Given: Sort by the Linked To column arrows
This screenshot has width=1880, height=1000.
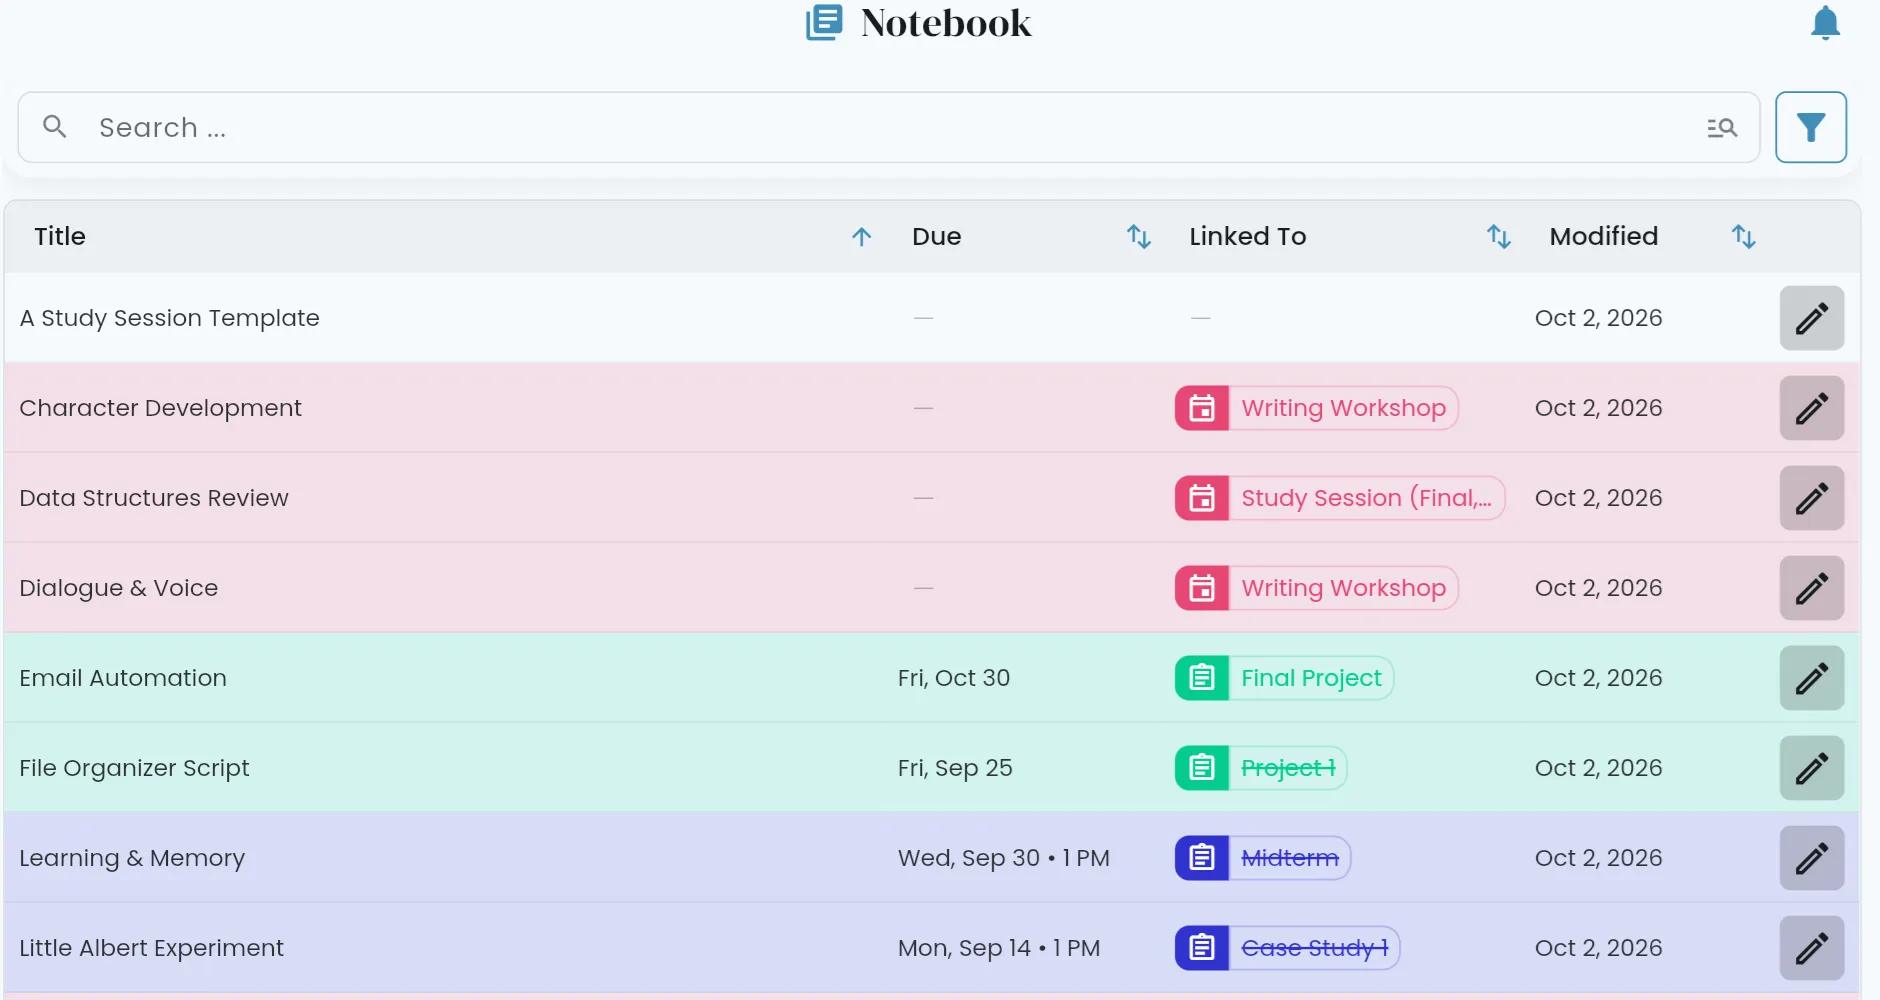Looking at the screenshot, I should point(1498,237).
